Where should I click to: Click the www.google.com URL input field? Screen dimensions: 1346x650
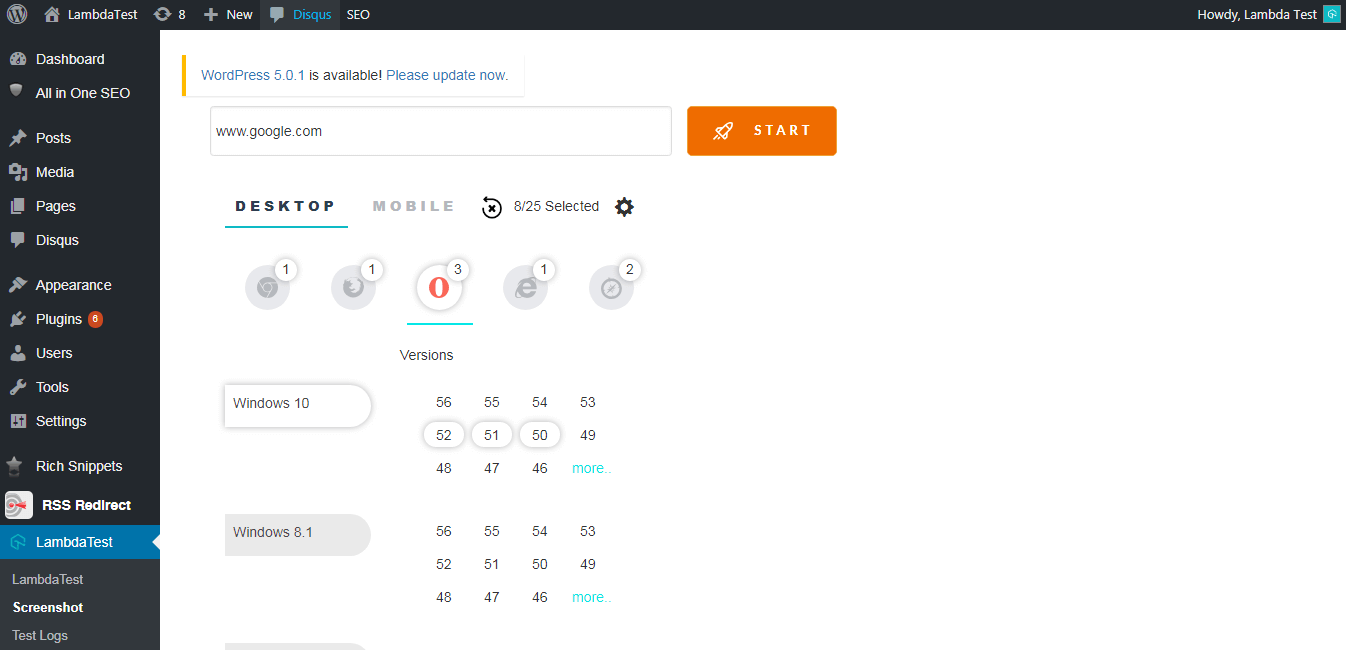(440, 131)
